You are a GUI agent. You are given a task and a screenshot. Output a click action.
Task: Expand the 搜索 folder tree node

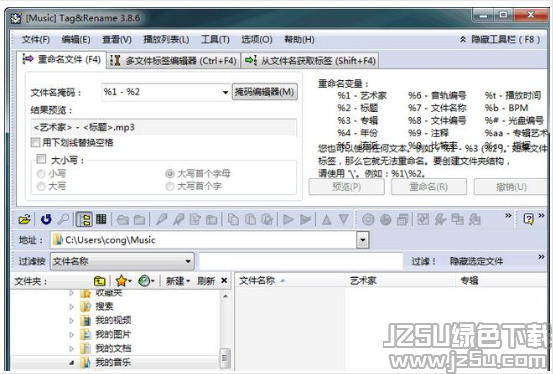(72, 307)
